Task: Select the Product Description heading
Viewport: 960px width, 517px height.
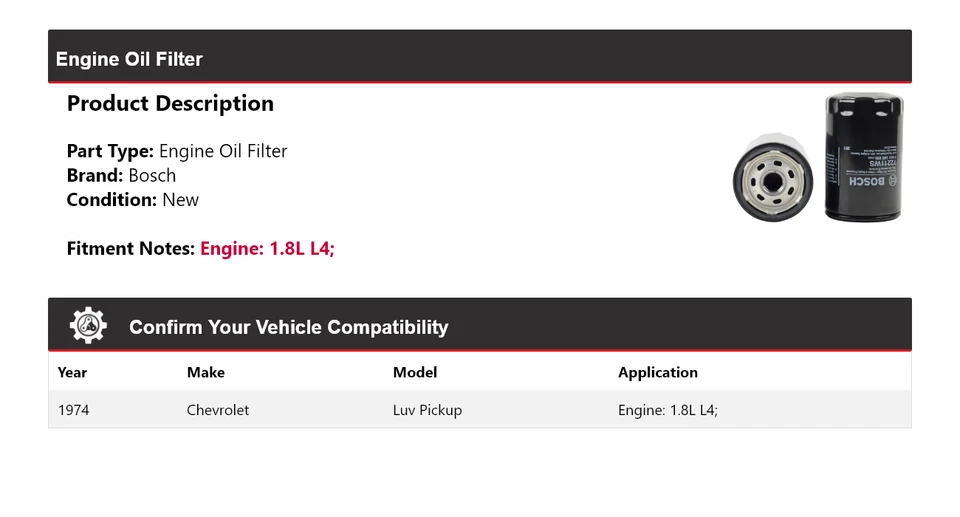Action: click(170, 104)
